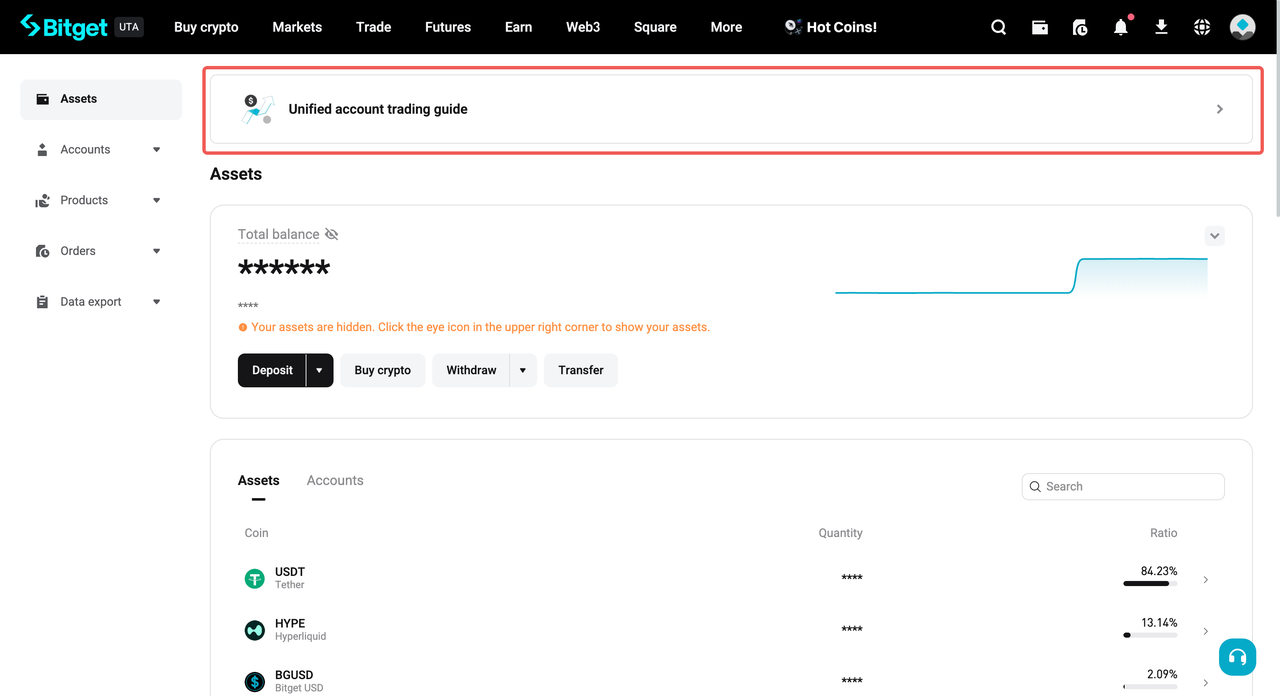Viewport: 1280px width, 696px height.
Task: Expand the Accounts sidebar menu arrow
Action: coord(156,150)
